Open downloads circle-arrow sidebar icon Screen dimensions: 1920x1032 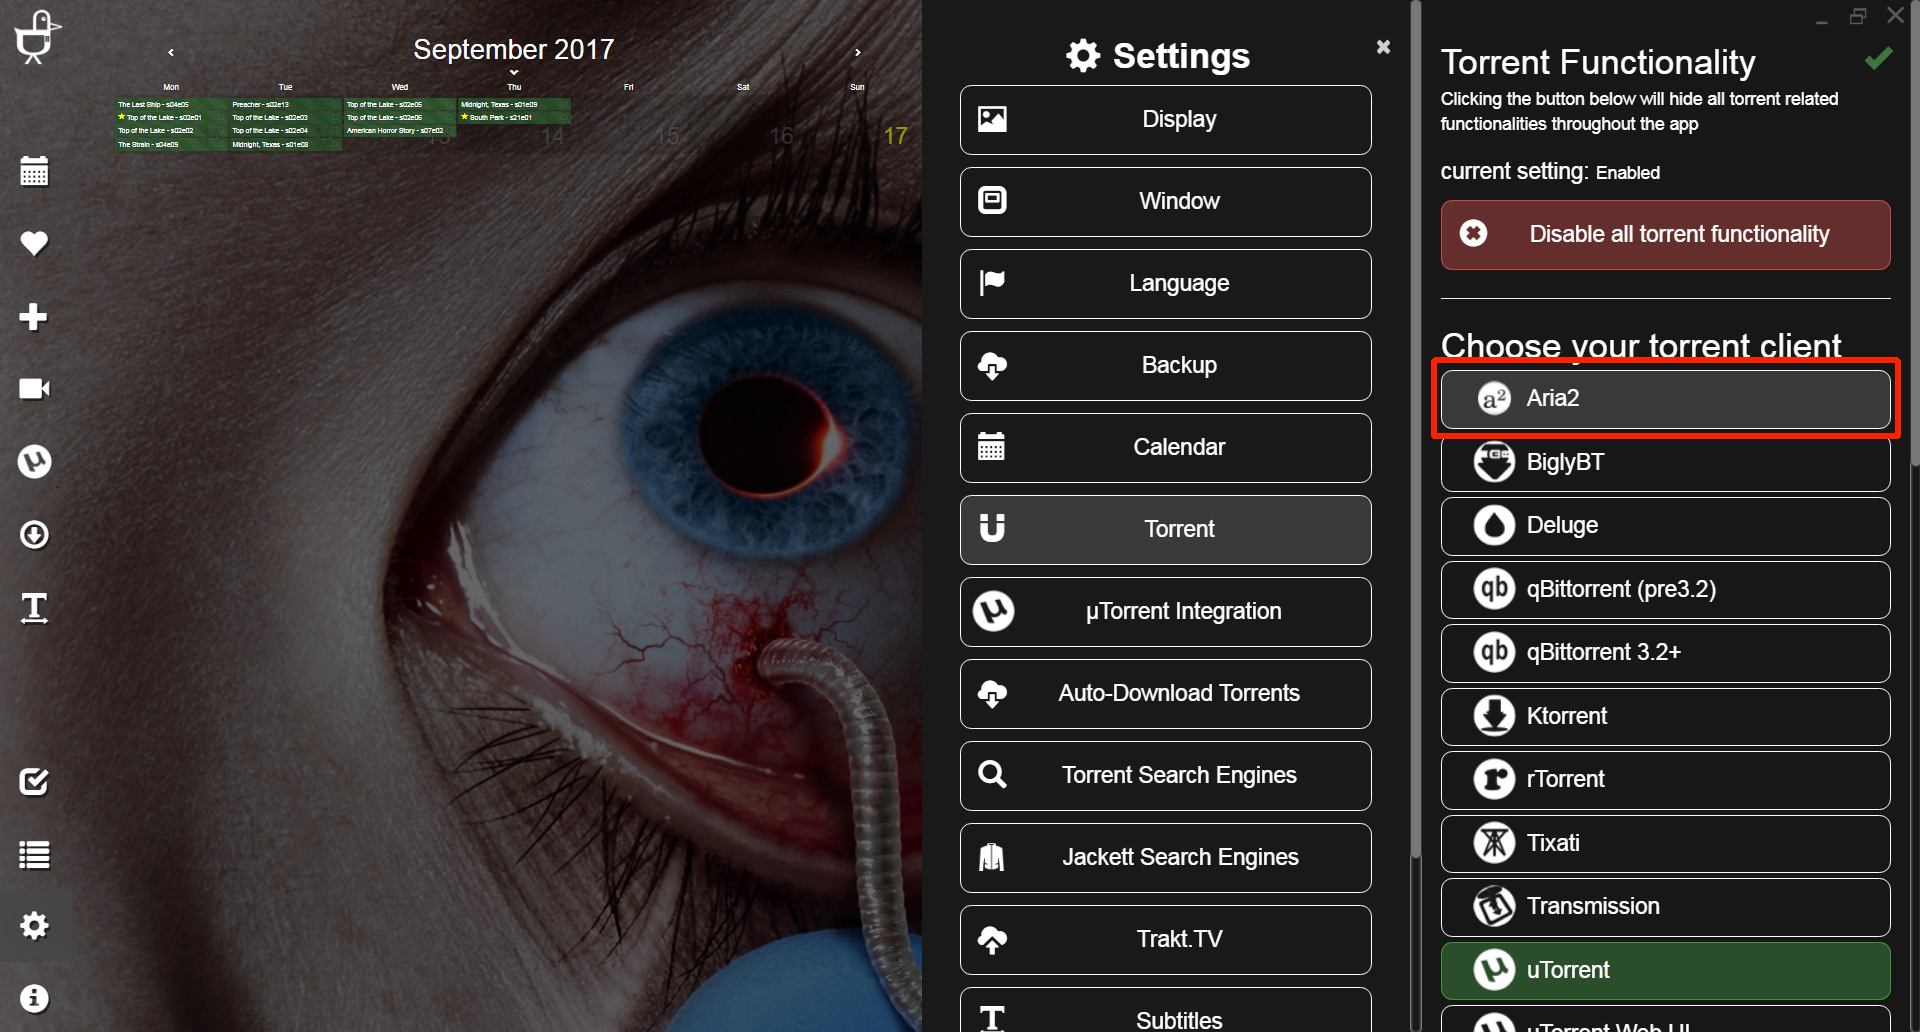[34, 535]
